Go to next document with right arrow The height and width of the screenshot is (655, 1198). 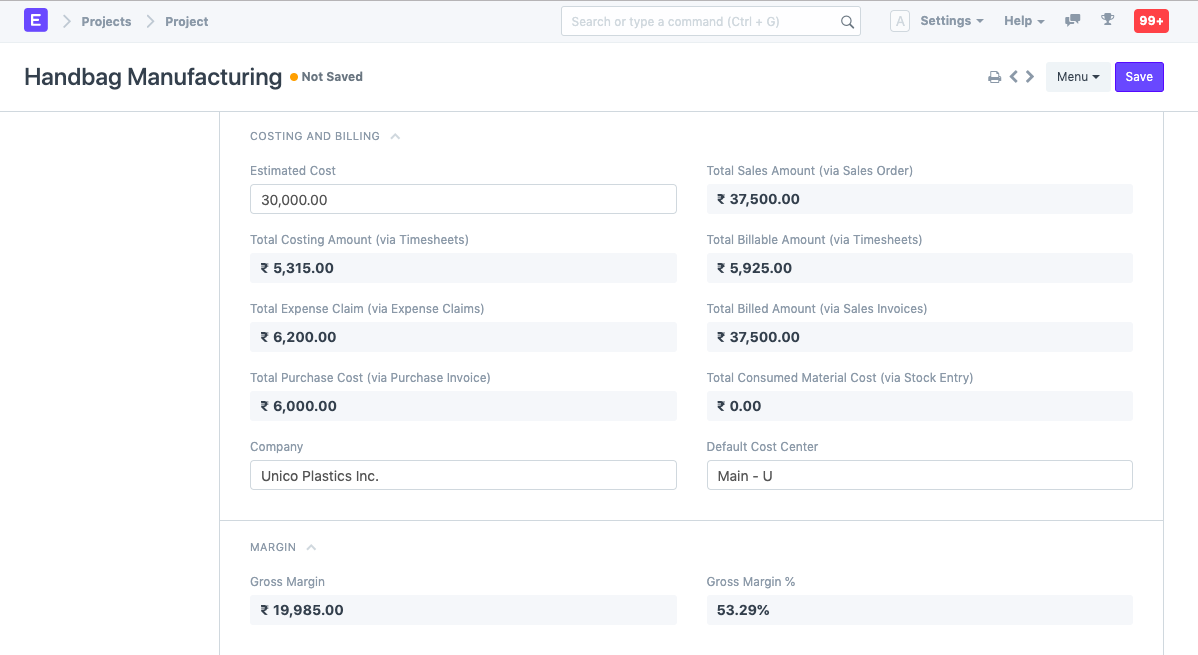pyautogui.click(x=1029, y=75)
